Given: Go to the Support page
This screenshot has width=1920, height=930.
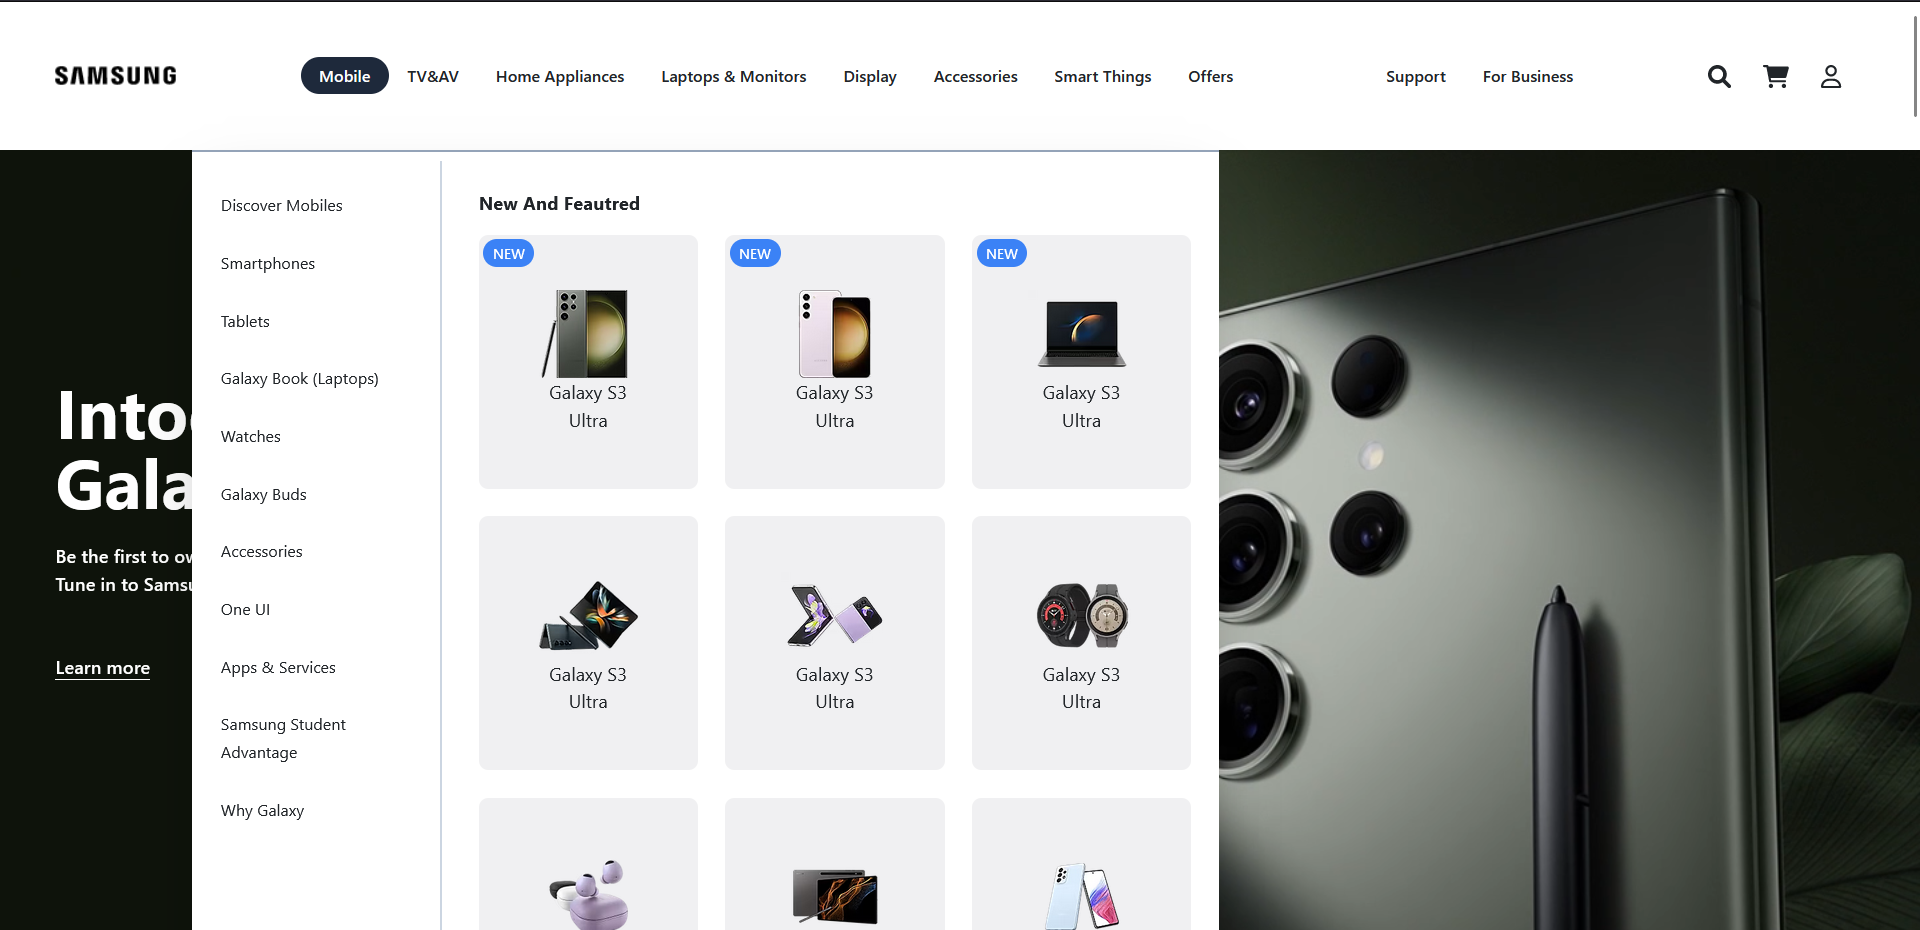Looking at the screenshot, I should (x=1416, y=76).
